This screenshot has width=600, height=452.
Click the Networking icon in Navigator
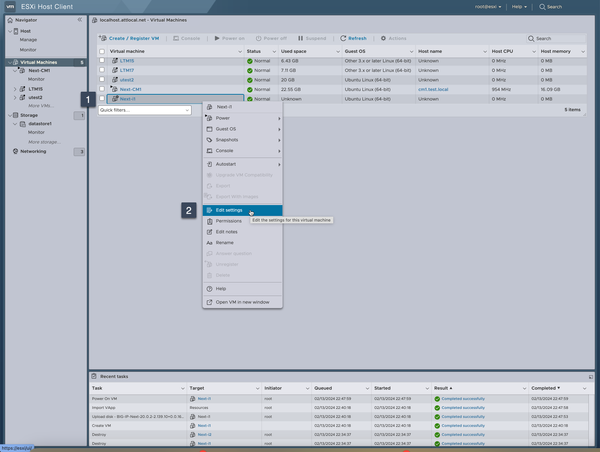(15, 152)
